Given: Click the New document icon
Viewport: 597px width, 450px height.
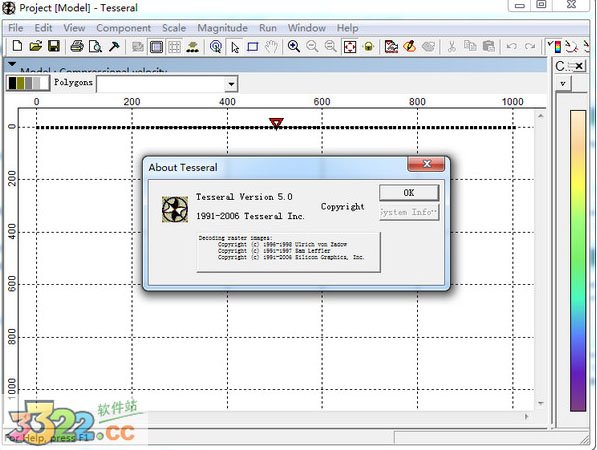Looking at the screenshot, I should (17, 46).
